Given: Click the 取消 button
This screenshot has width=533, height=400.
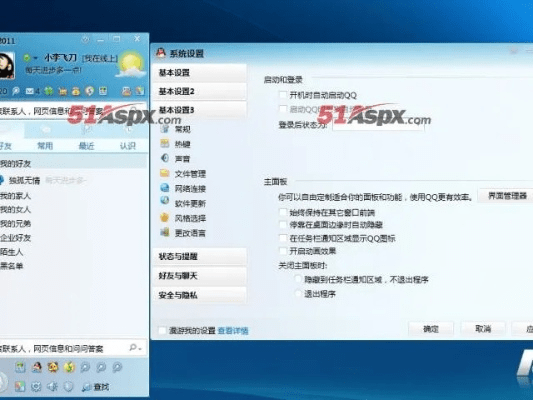Looking at the screenshot, I should tap(483, 329).
